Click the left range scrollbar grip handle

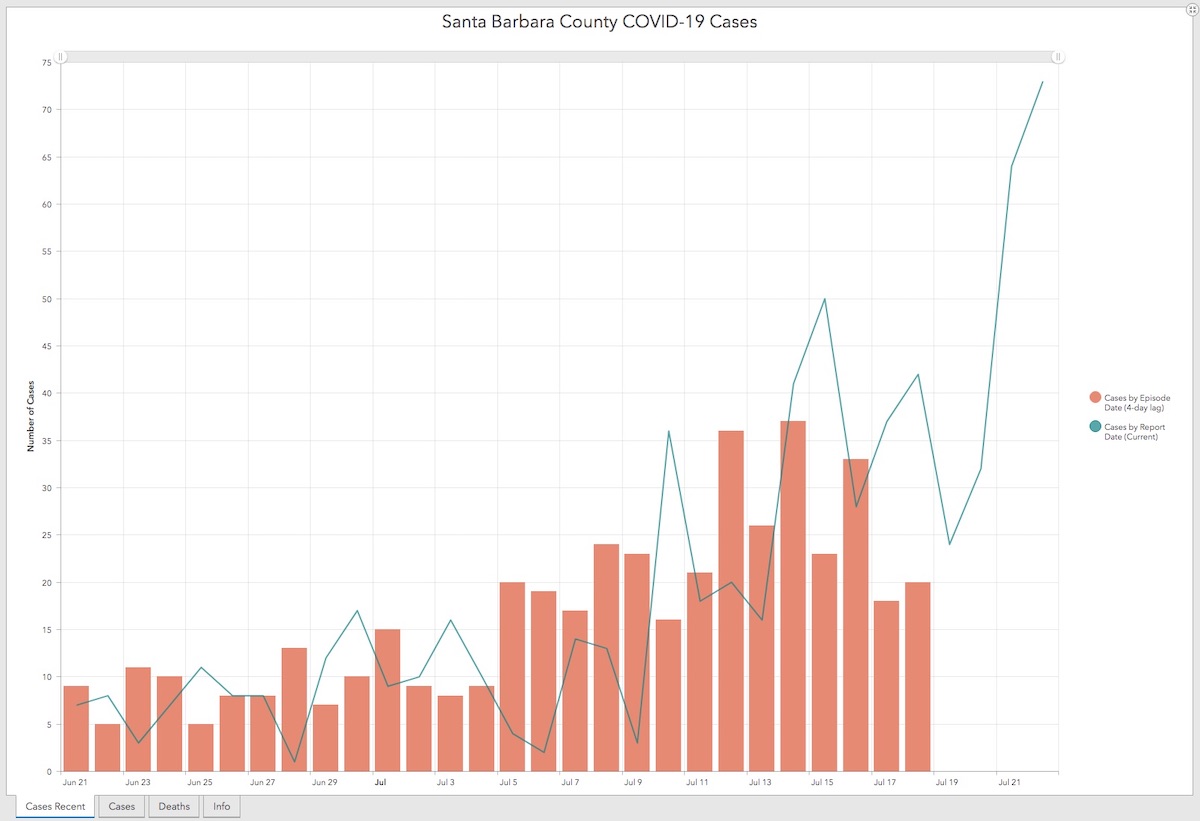[61, 57]
